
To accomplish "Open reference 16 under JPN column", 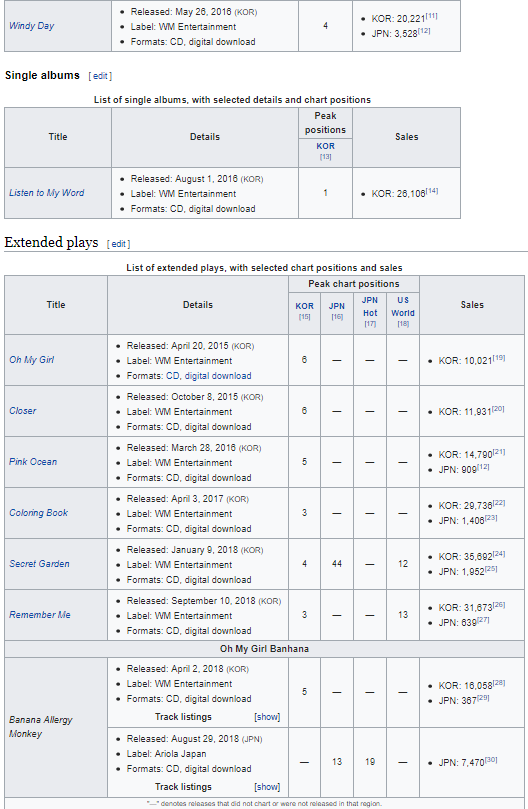I will pyautogui.click(x=337, y=317).
